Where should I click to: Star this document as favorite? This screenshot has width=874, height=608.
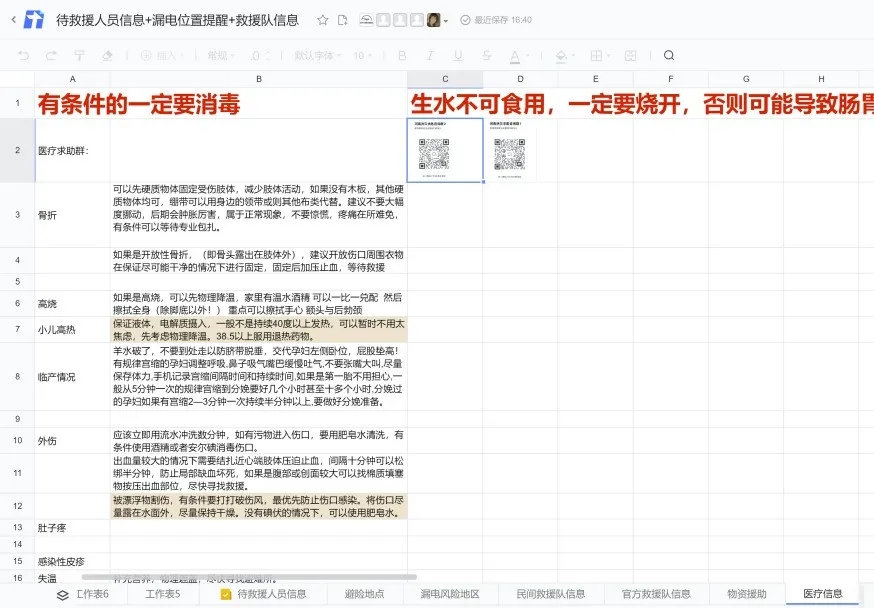coord(322,20)
